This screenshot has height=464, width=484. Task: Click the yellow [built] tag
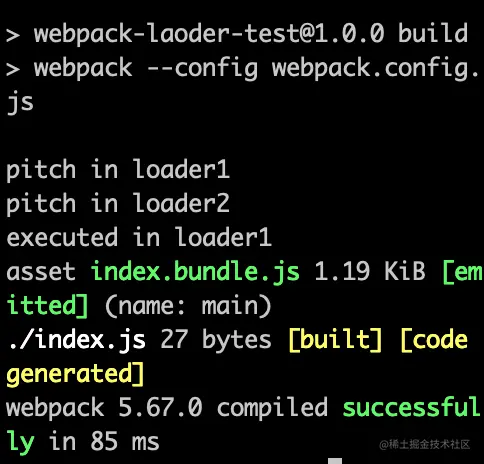click(x=336, y=340)
